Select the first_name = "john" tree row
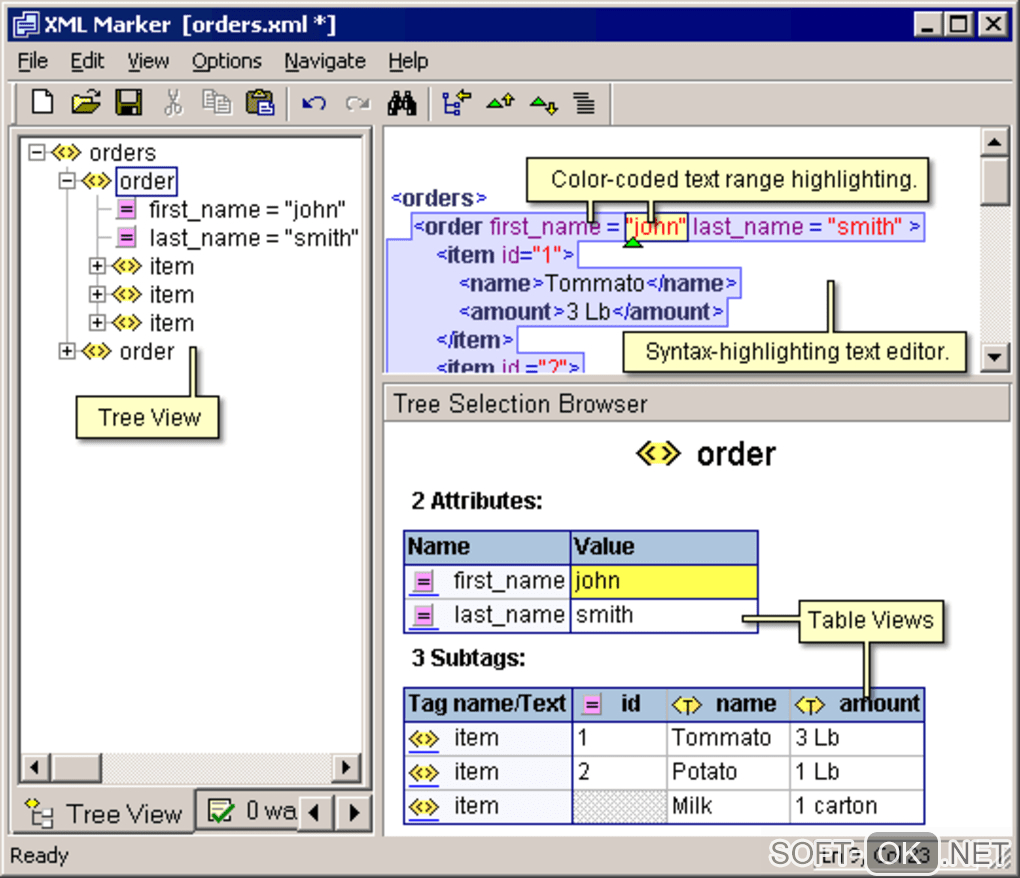The image size is (1020, 878). 247,209
